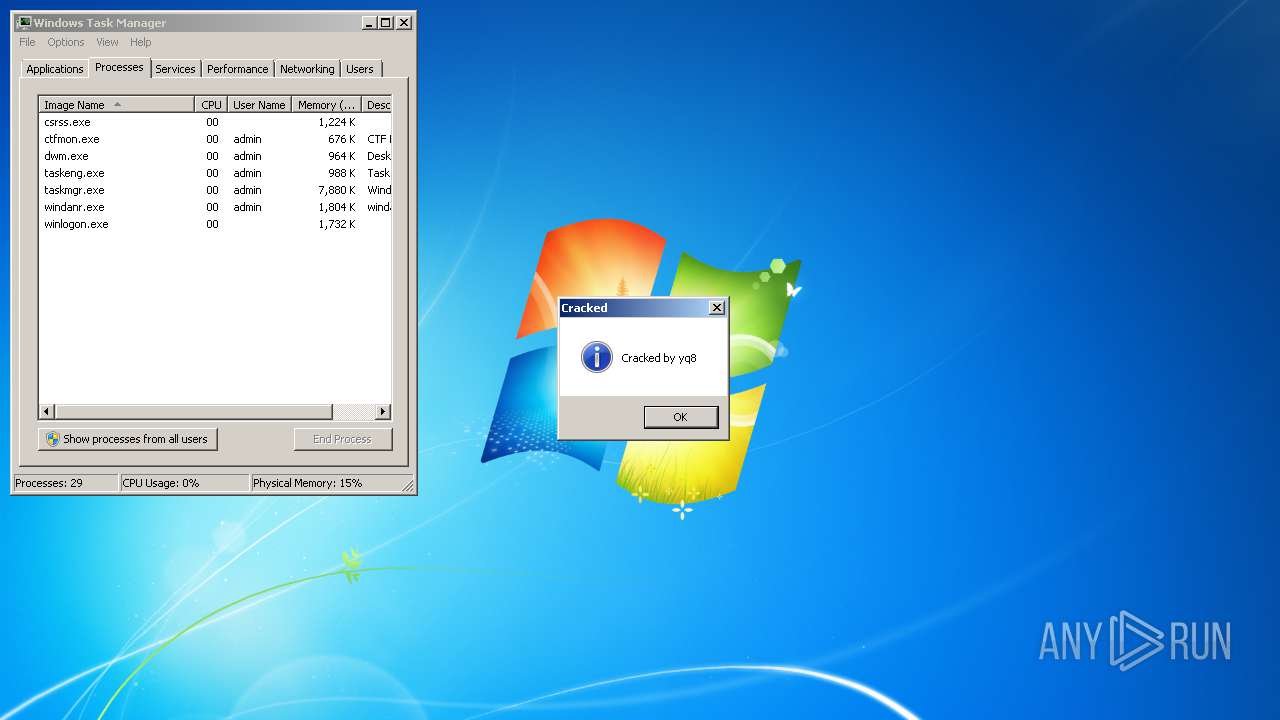The image size is (1280, 720).
Task: Select the ctfmon.exe process row
Action: pyautogui.click(x=215, y=139)
